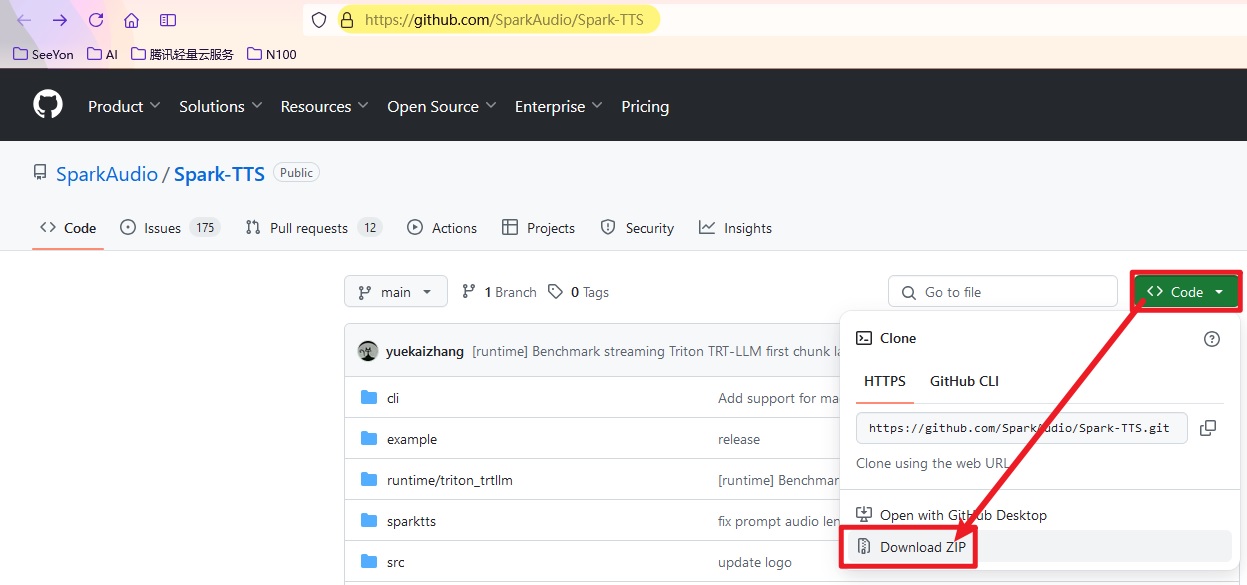The image size is (1247, 585).
Task: Toggle the green Code dropdown button
Action: click(x=1186, y=292)
